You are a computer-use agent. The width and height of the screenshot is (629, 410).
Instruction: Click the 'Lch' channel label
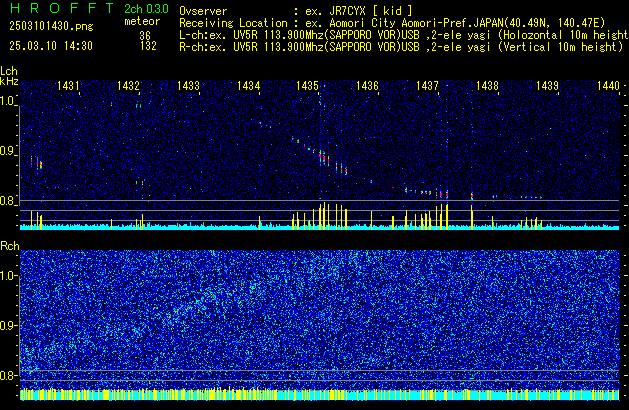(x=9, y=71)
